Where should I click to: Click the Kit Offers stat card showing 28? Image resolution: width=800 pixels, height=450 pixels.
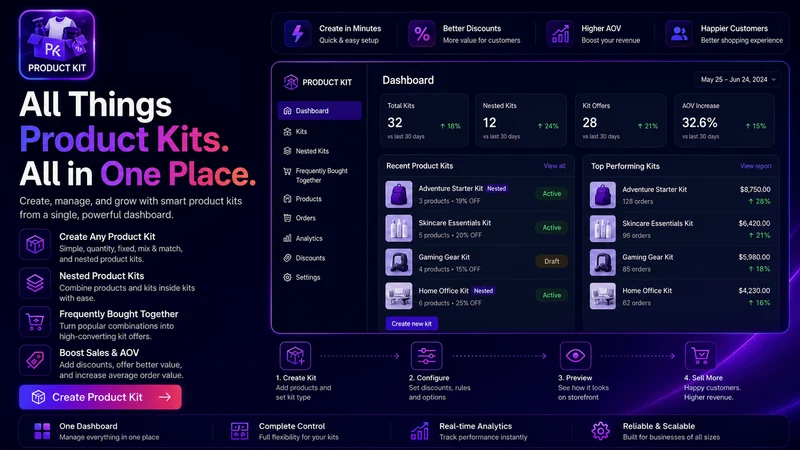pyautogui.click(x=620, y=120)
